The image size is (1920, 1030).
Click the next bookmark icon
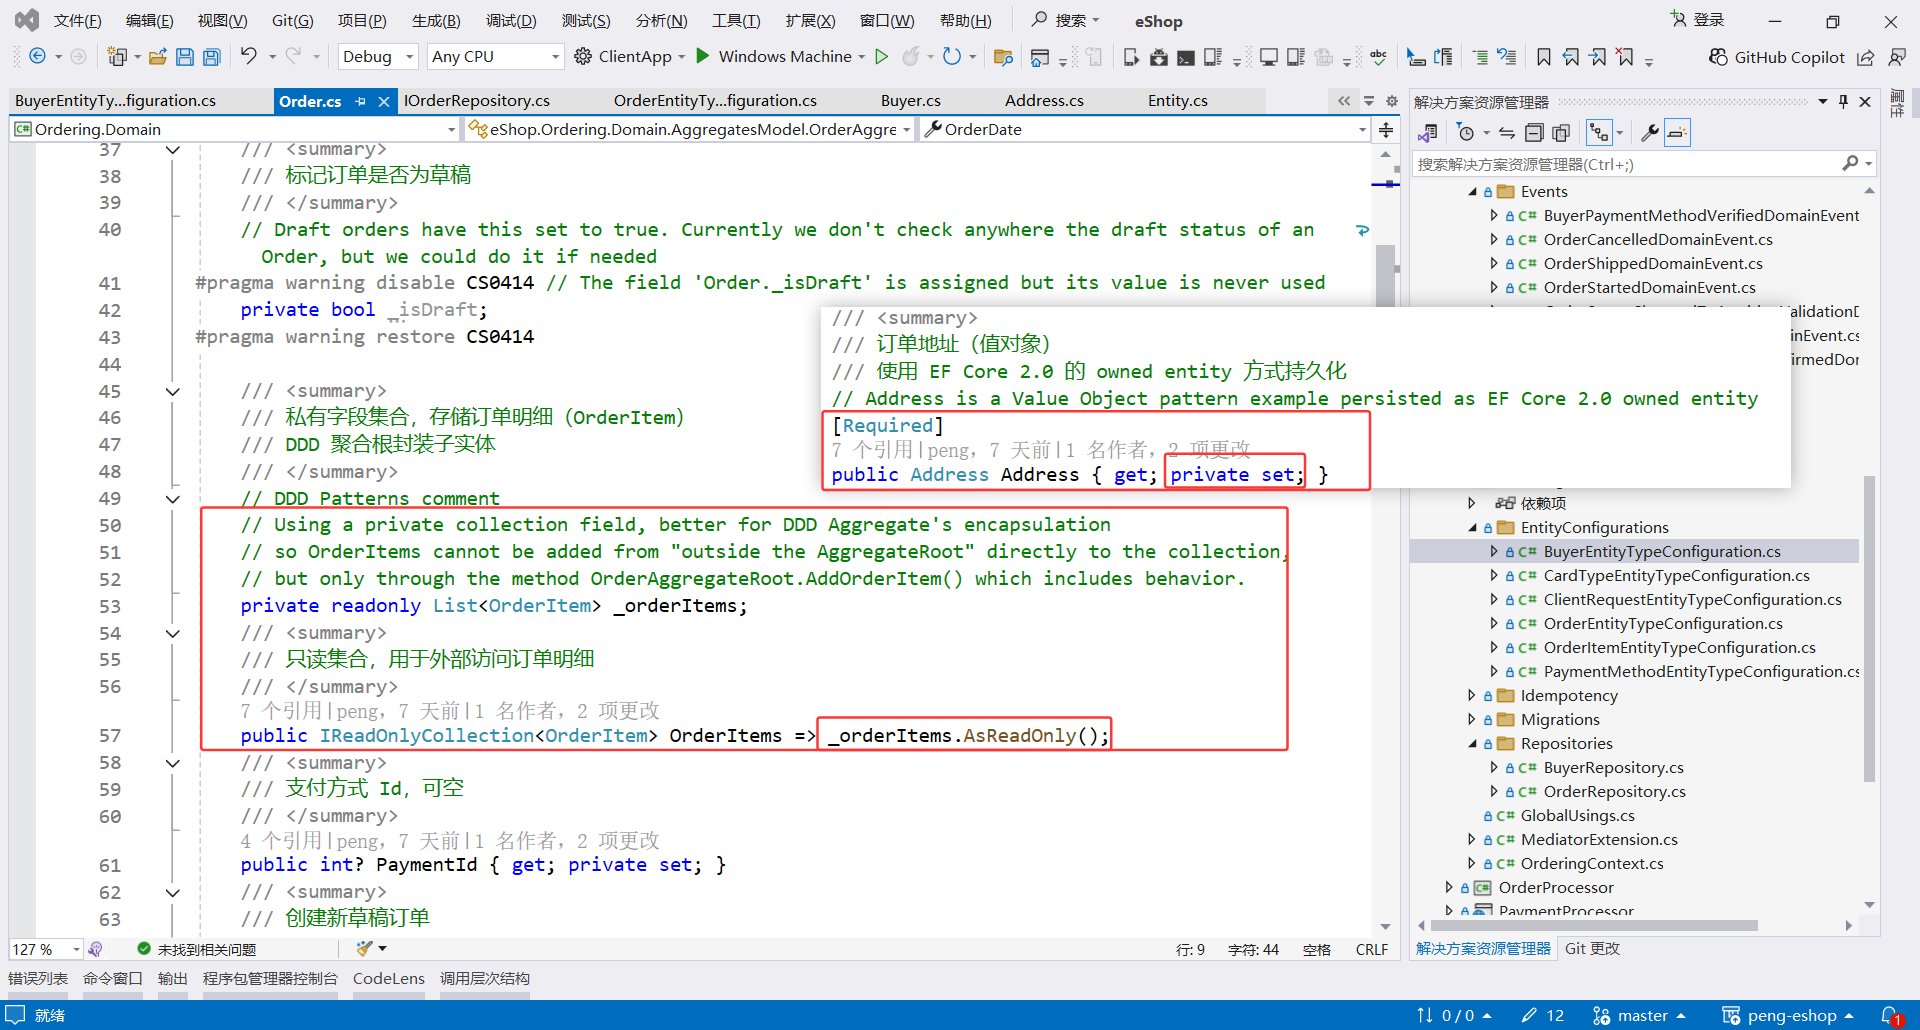[x=1598, y=57]
